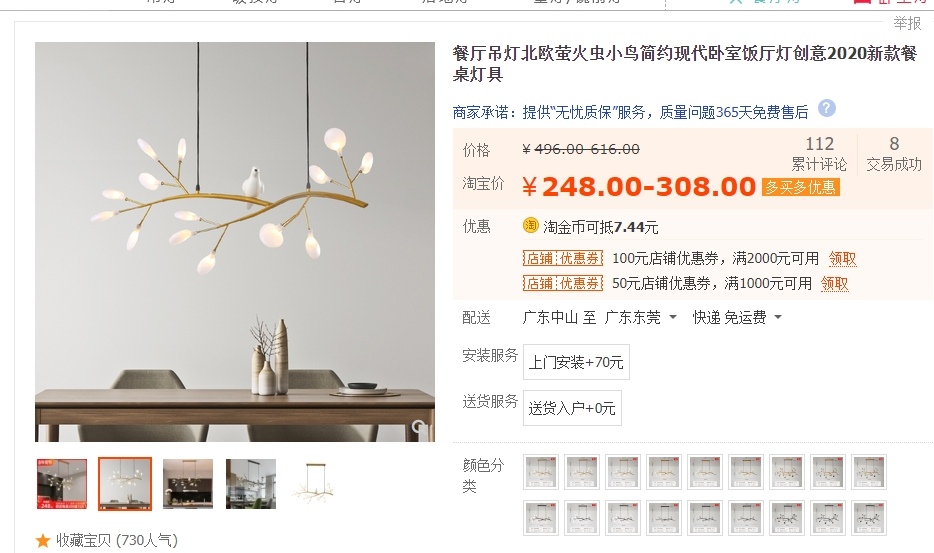Click the second 店铺优惠券 coupon badge
This screenshot has height=553, width=934.
point(563,283)
